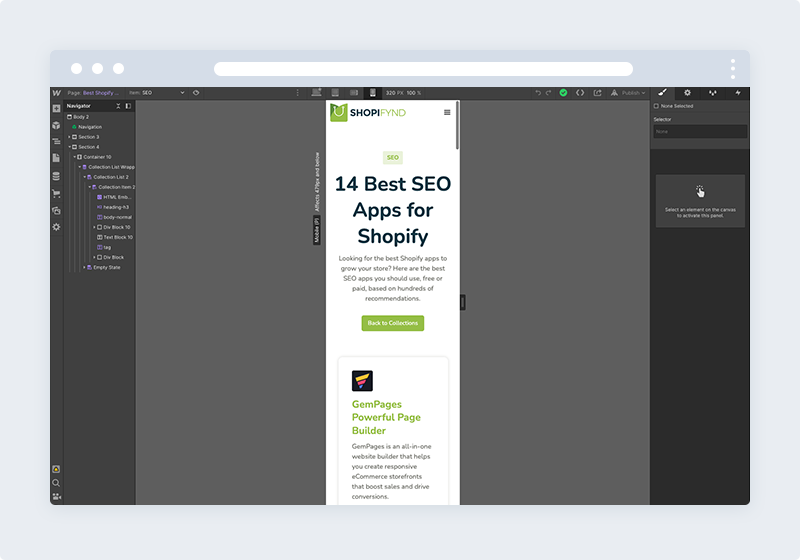
Task: Pin the Navigator panel
Action: [x=128, y=106]
